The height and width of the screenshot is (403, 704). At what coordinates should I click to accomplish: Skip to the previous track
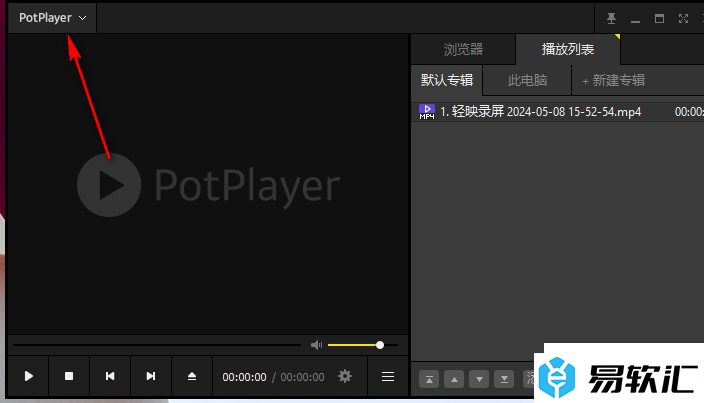[x=110, y=376]
